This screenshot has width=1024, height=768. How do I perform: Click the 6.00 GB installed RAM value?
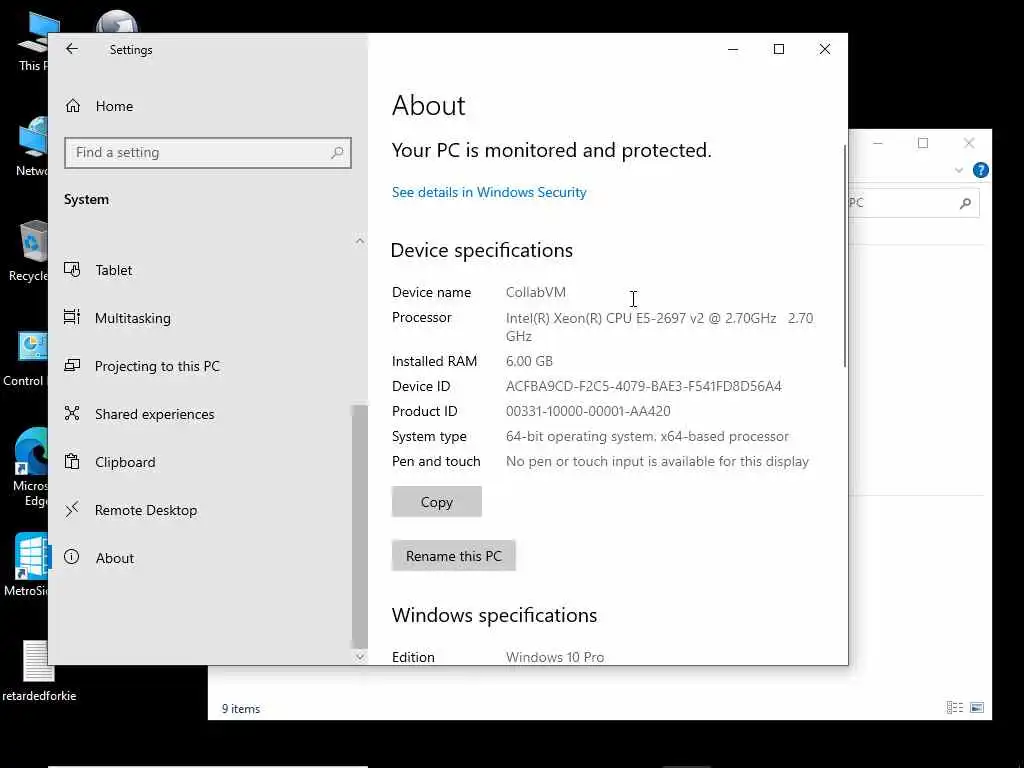coord(529,361)
